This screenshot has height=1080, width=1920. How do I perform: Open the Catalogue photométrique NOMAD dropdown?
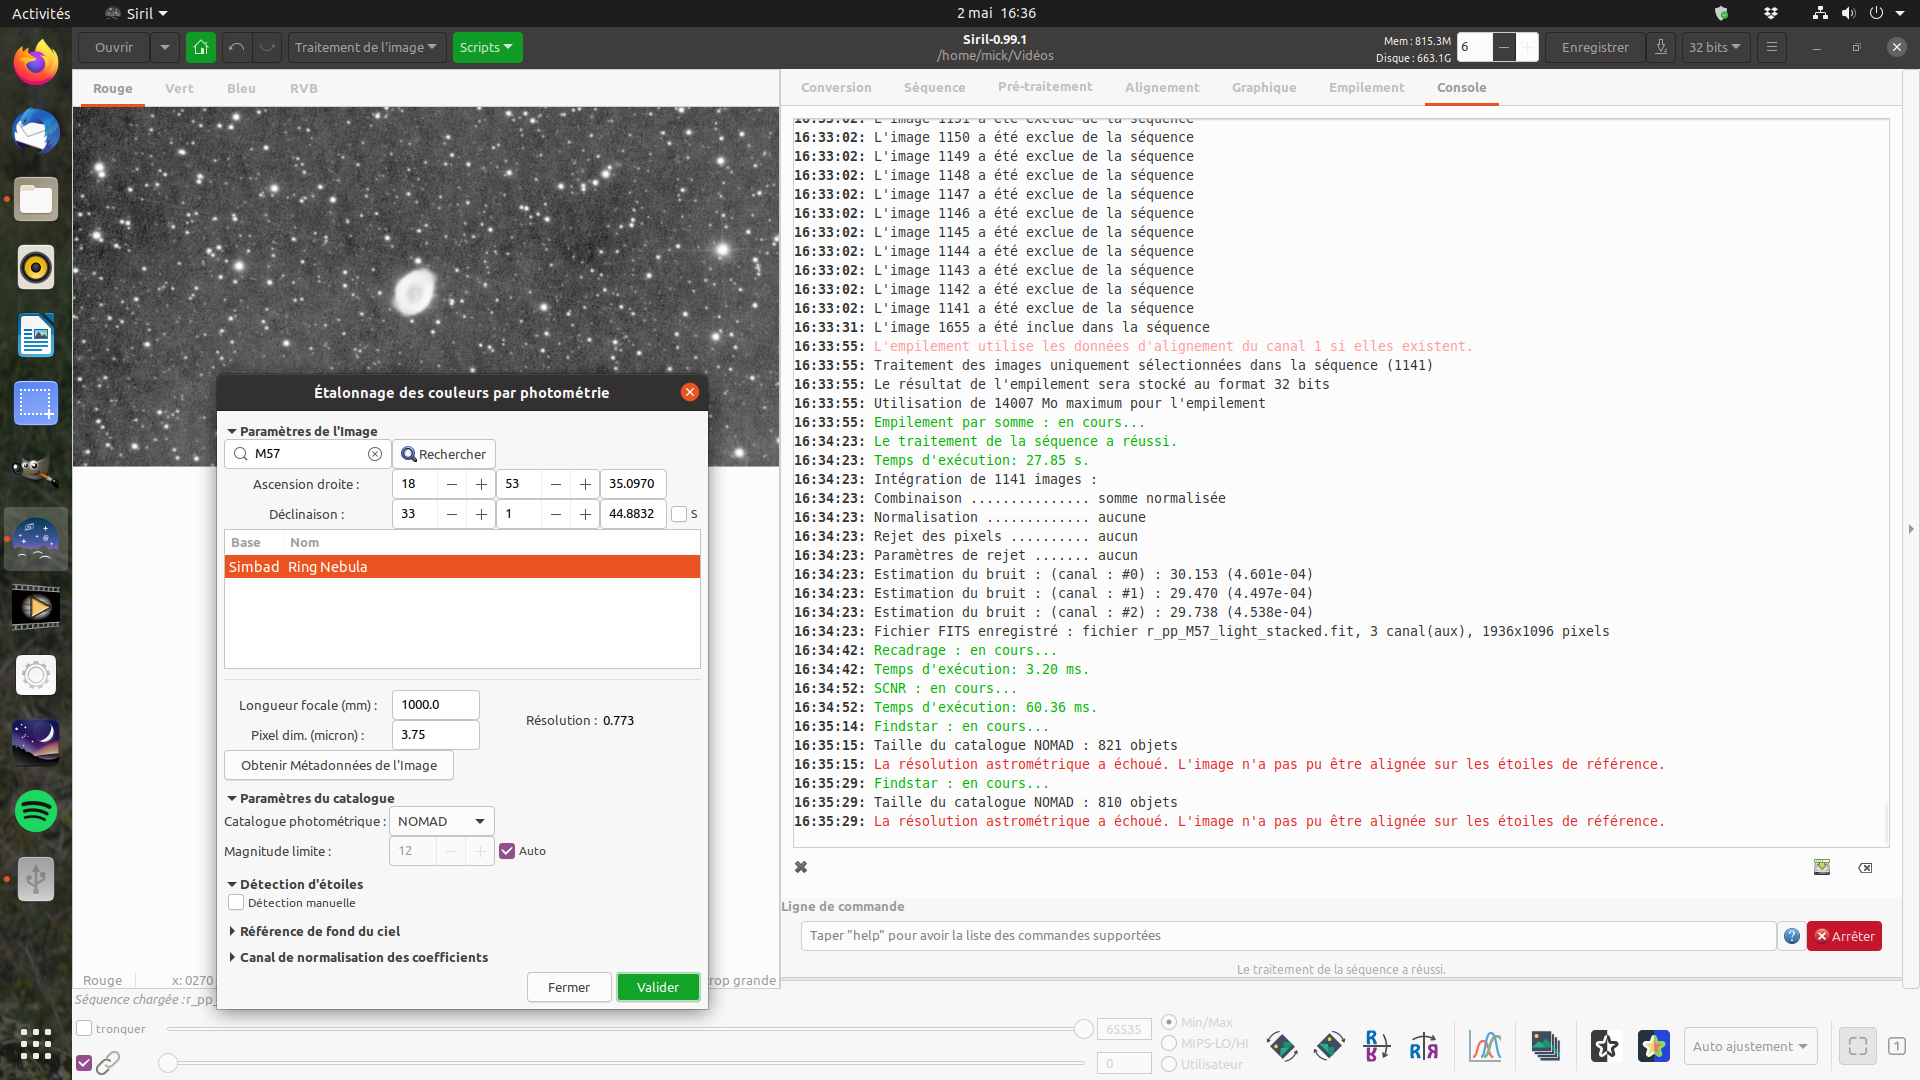(x=441, y=821)
